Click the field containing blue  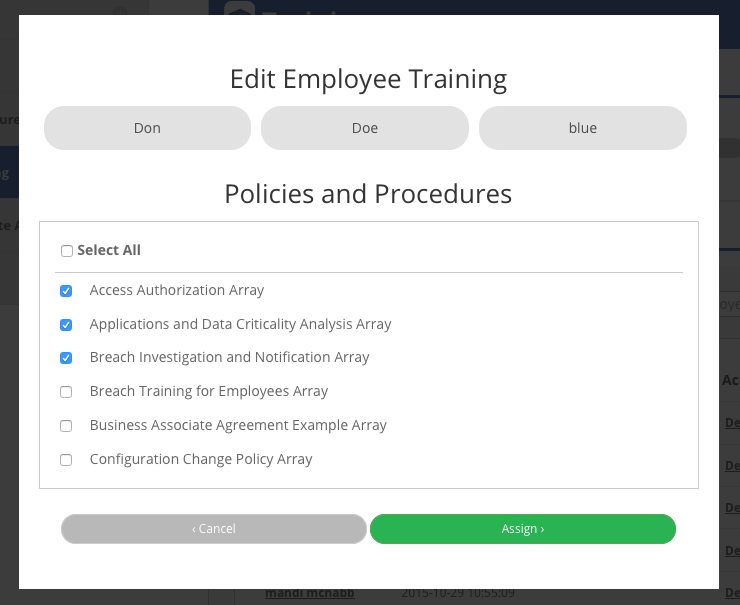(582, 128)
